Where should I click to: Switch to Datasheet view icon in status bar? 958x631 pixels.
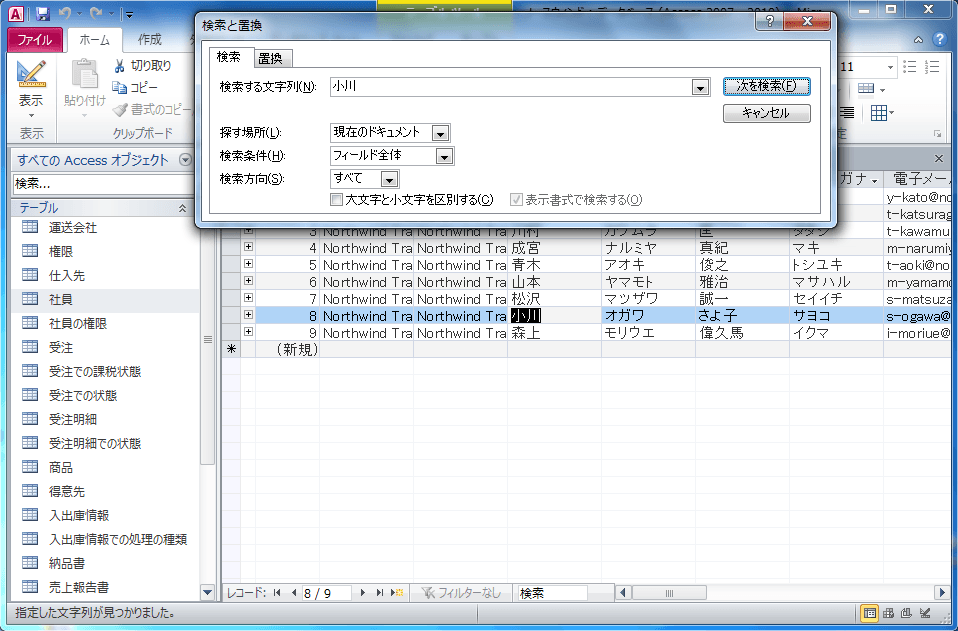870,613
